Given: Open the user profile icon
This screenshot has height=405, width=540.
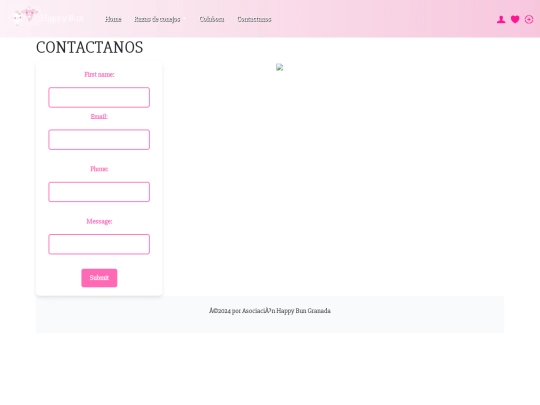Looking at the screenshot, I should tap(501, 20).
